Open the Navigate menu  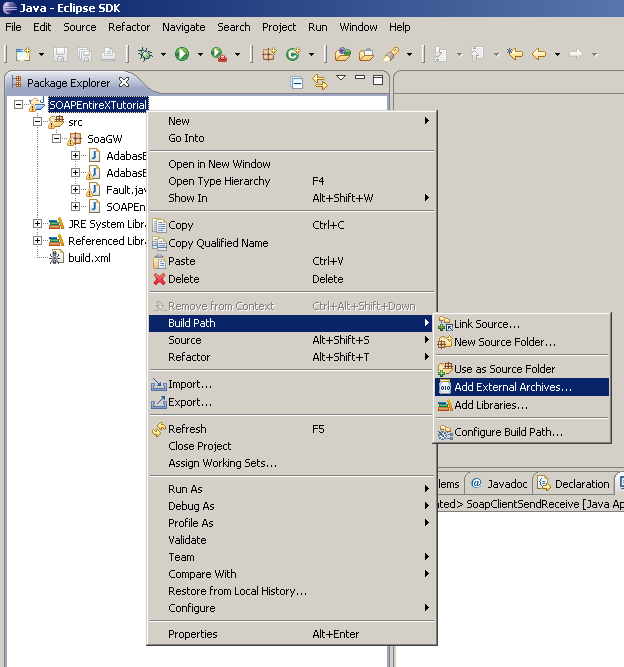coord(183,27)
